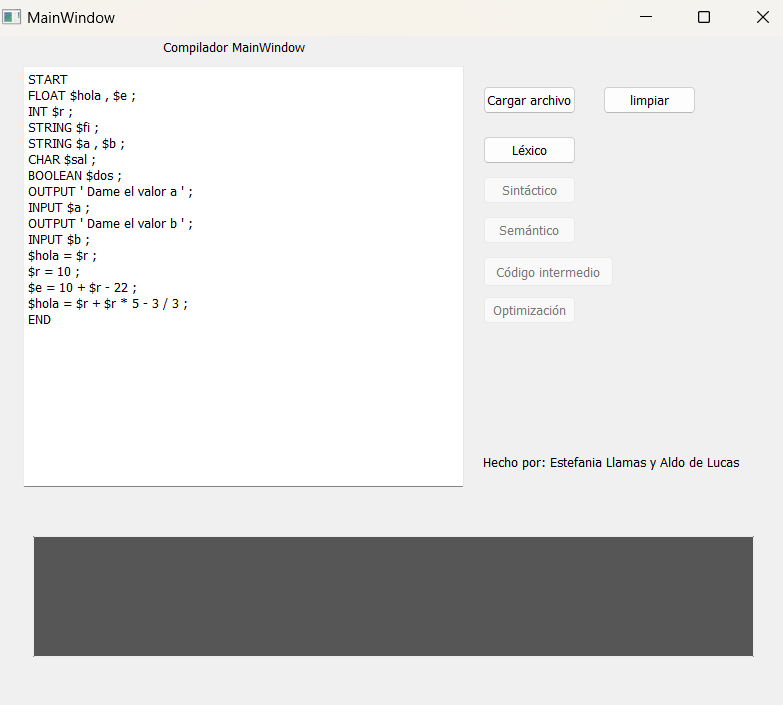The image size is (783, 705).
Task: Run the Léxico analysis
Action: (529, 150)
